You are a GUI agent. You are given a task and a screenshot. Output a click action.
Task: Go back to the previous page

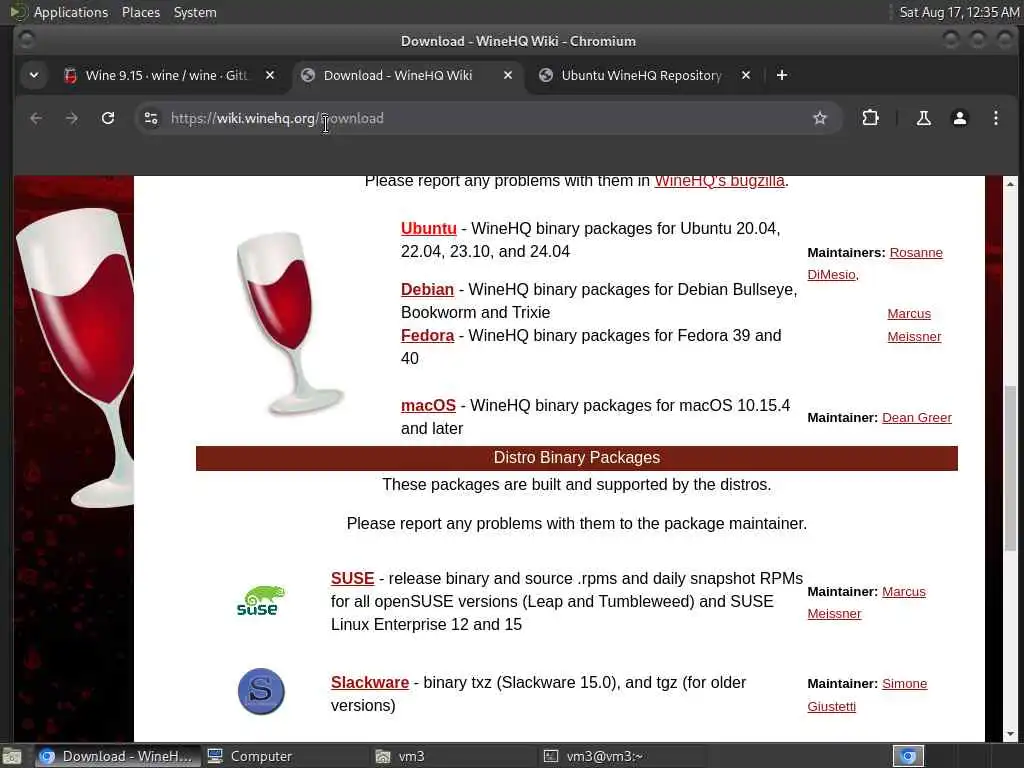point(36,118)
